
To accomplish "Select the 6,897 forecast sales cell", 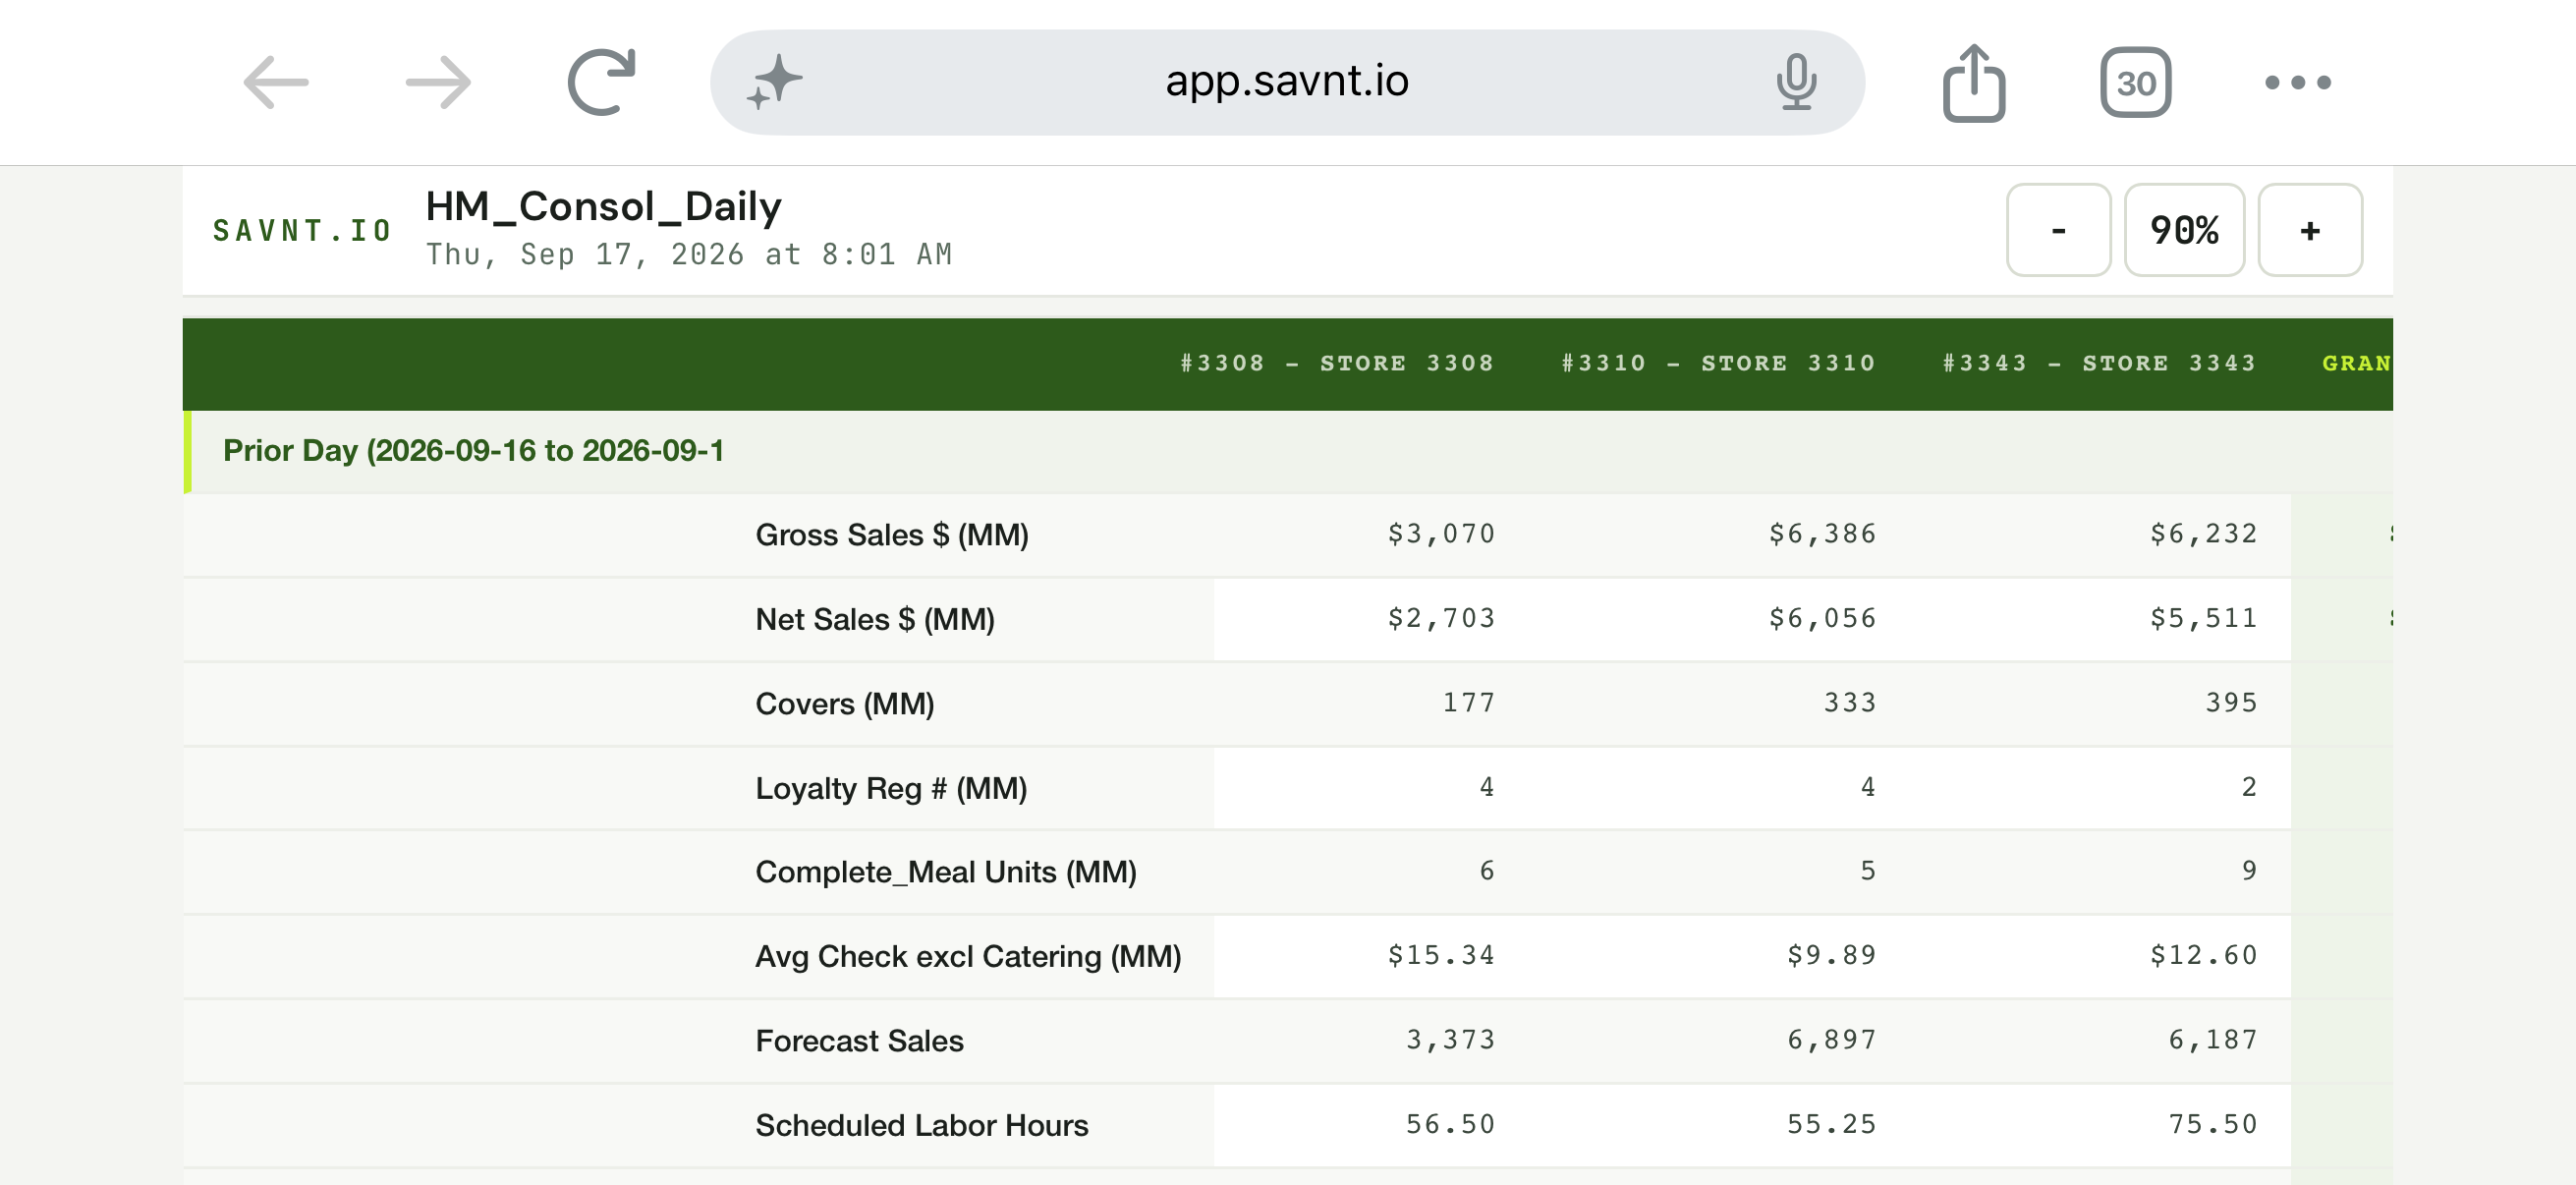I will [x=1831, y=1040].
